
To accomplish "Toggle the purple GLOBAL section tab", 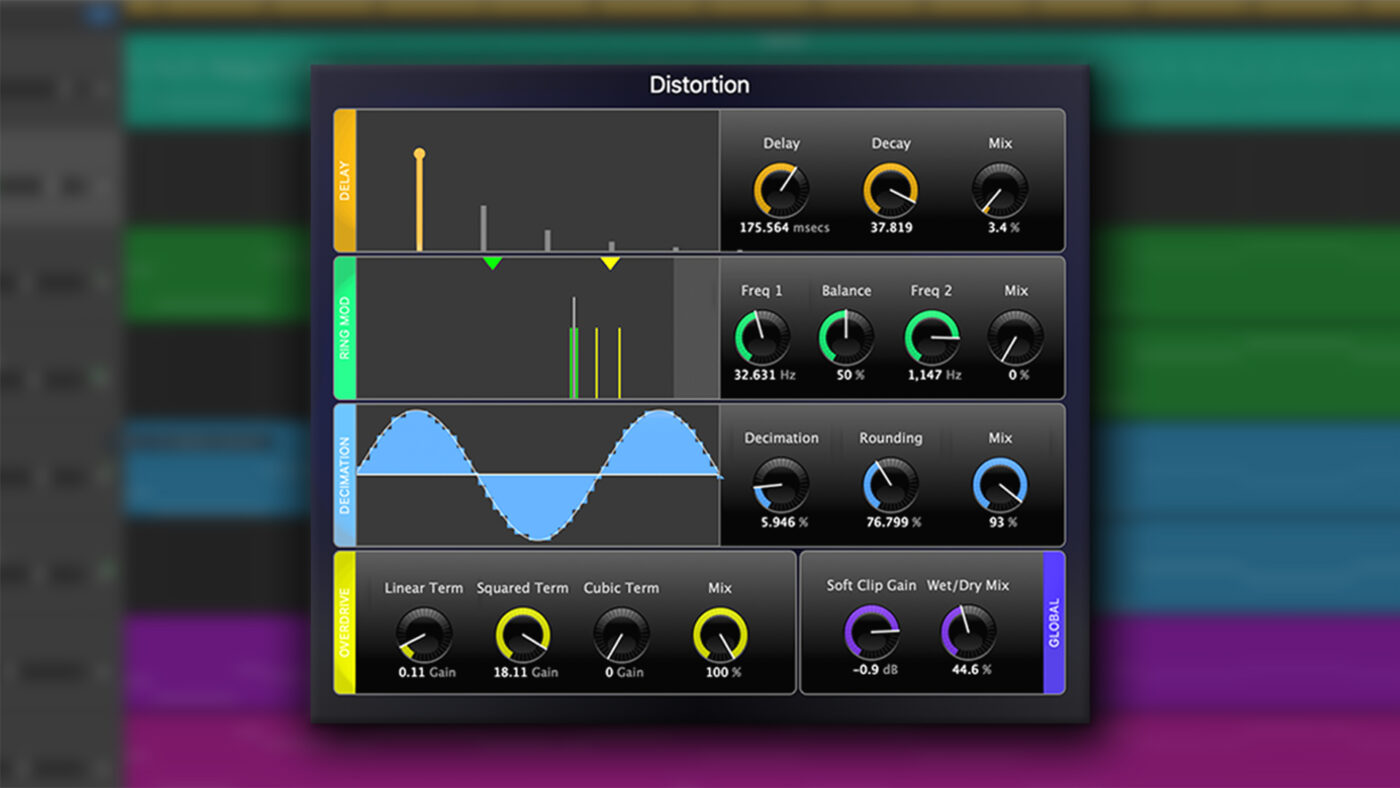I will 1054,622.
